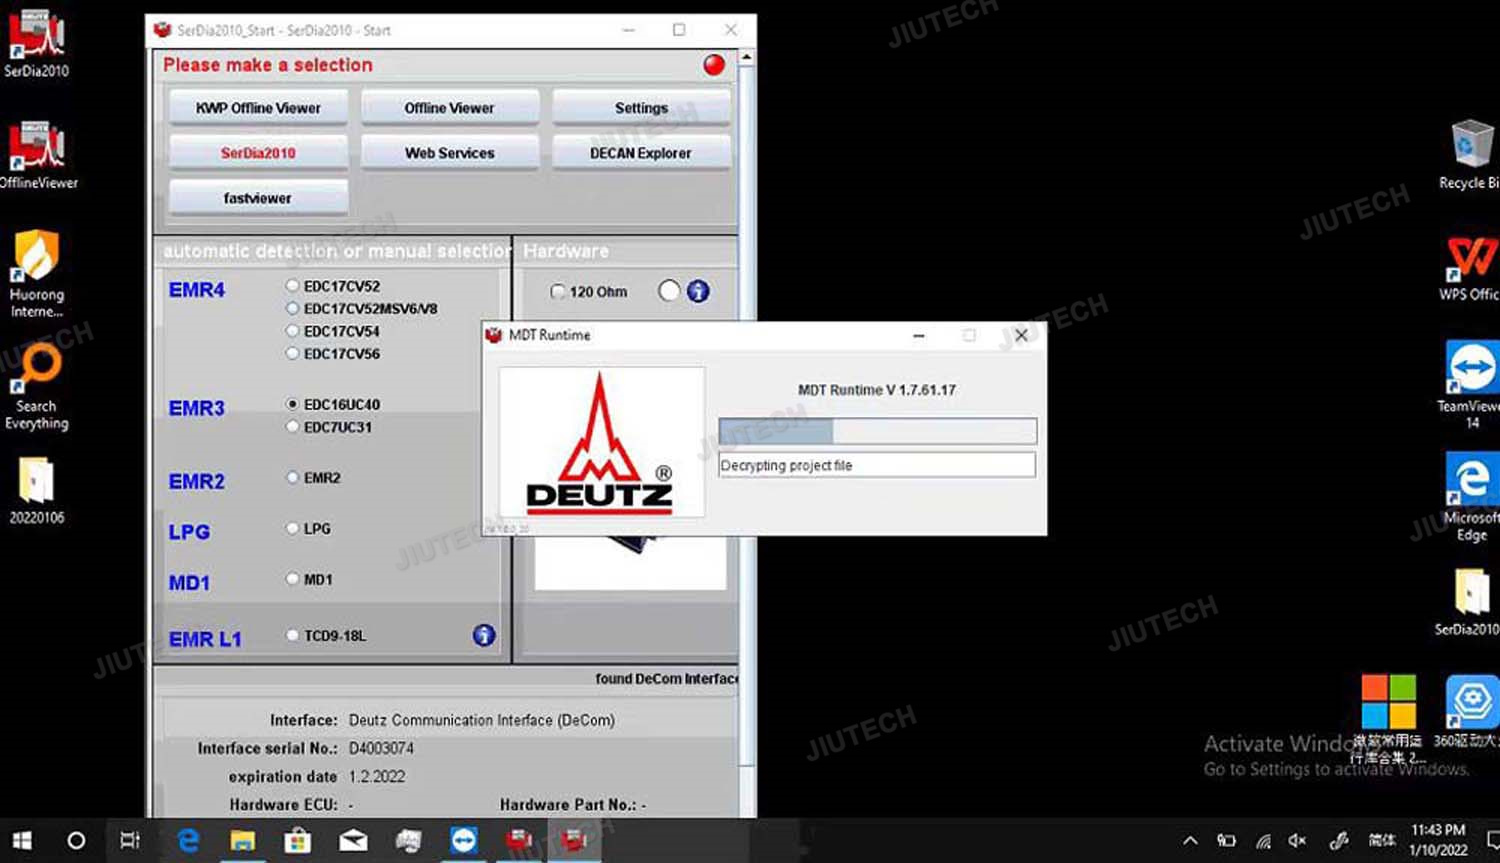1500x863 pixels.
Task: Select the EDC17CV52MSV6/V8 radio button
Action: coord(292,309)
